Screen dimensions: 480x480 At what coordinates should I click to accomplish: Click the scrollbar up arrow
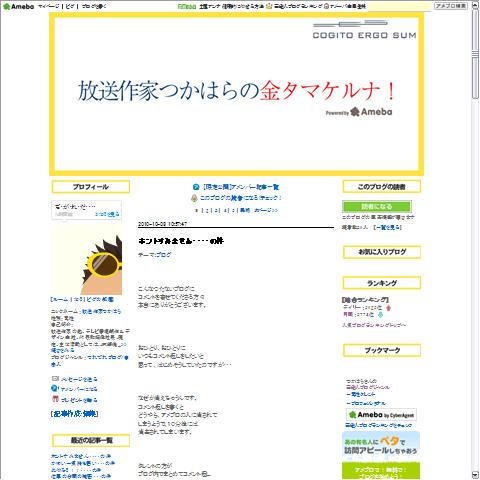[475, 5]
